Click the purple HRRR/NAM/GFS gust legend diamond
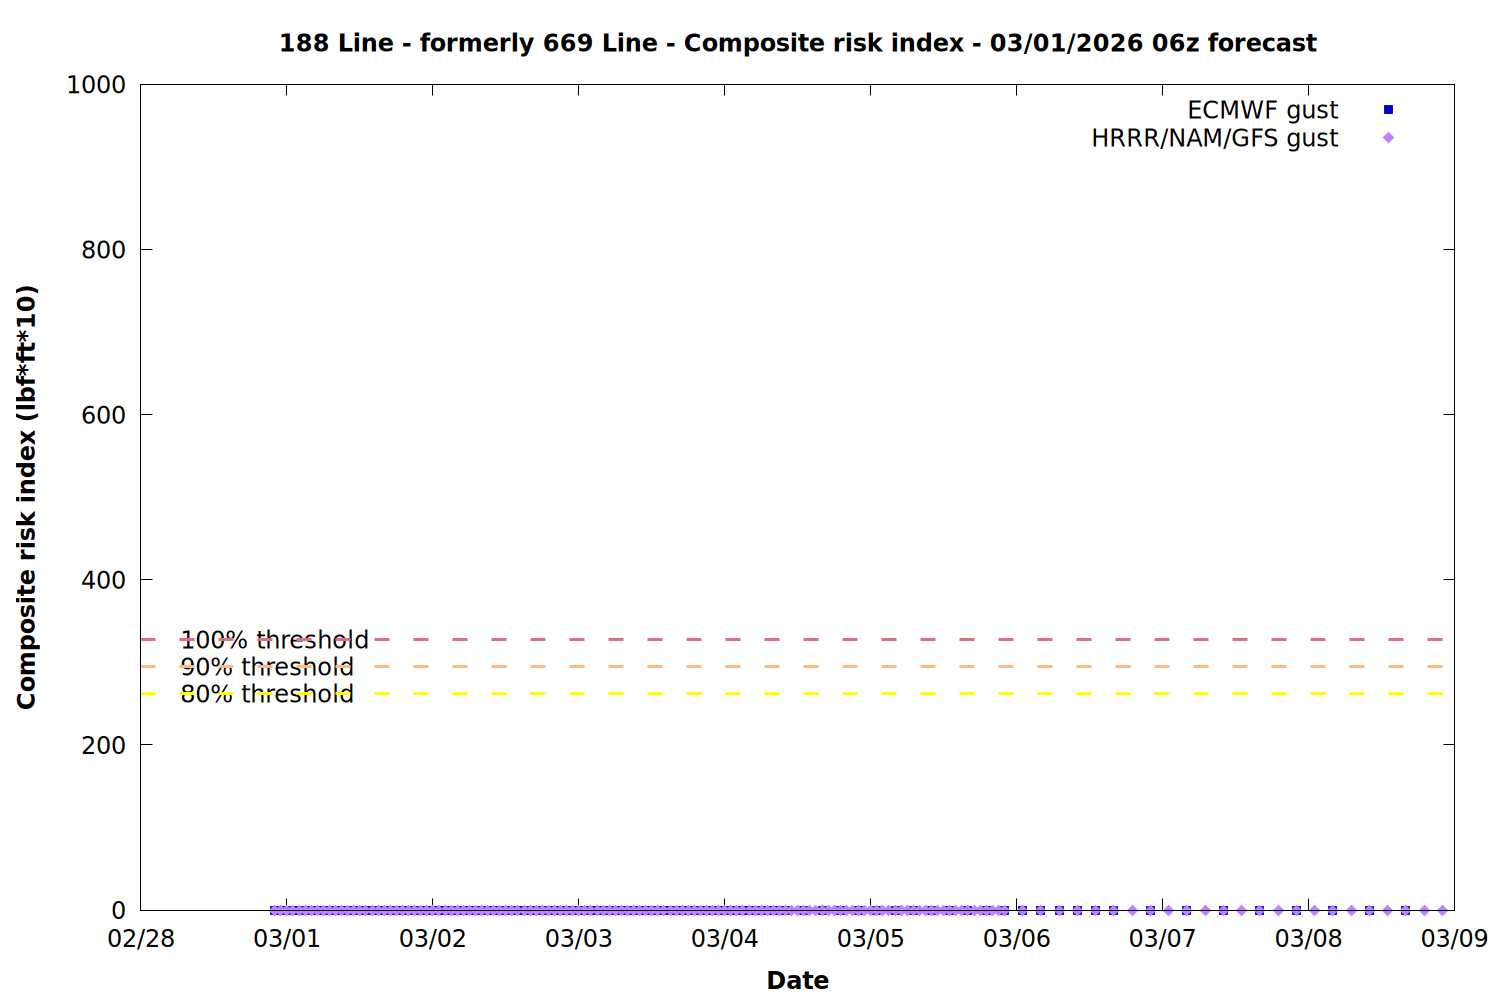 tap(1388, 138)
